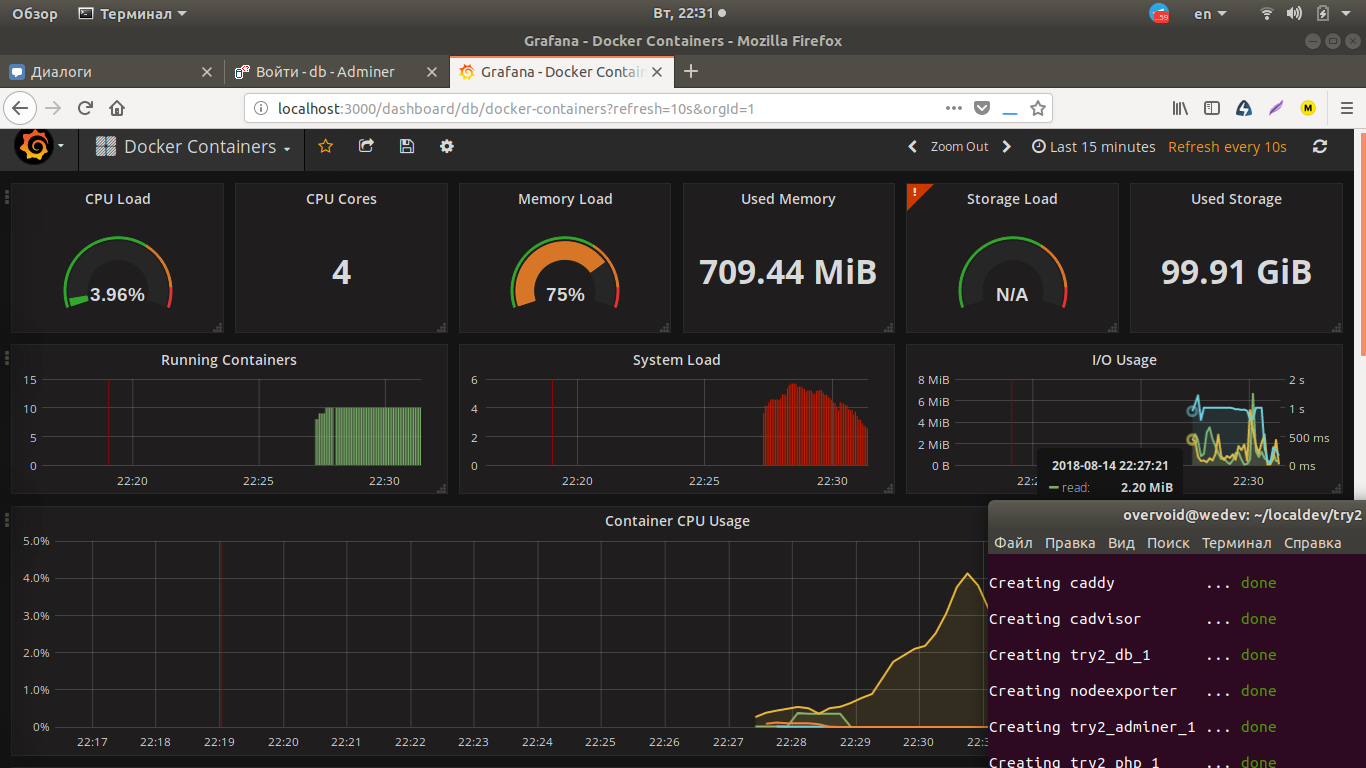Switch to the Диалоги tab
The width and height of the screenshot is (1366, 768).
[112, 72]
